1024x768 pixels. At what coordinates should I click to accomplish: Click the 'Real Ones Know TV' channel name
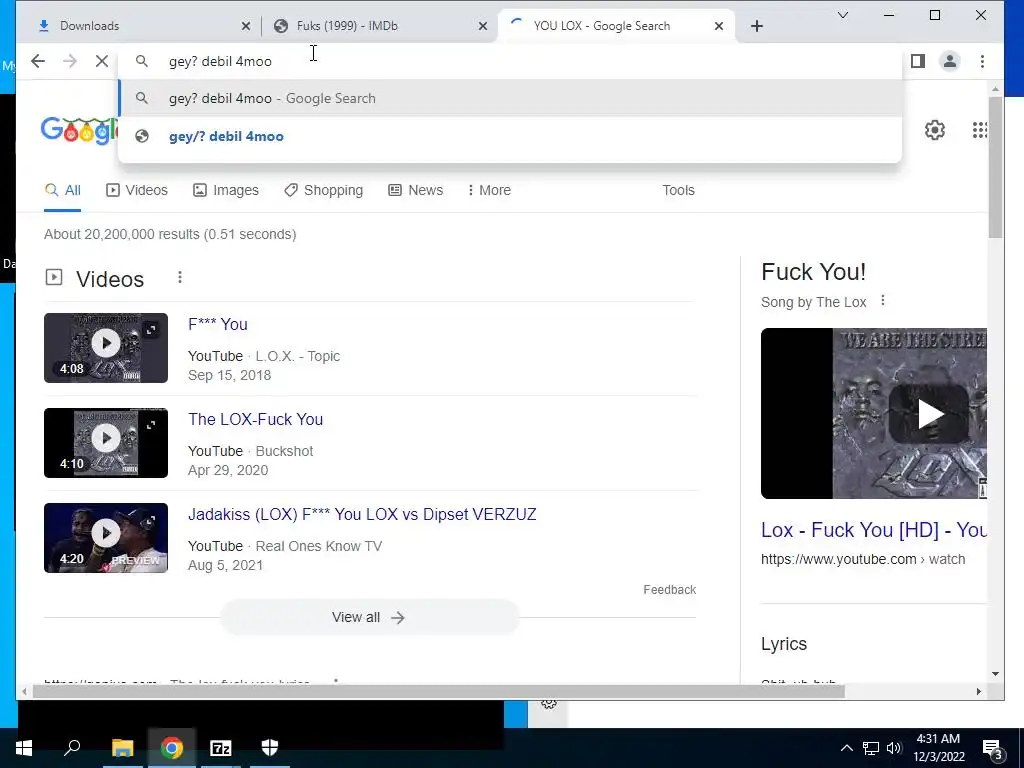[319, 546]
